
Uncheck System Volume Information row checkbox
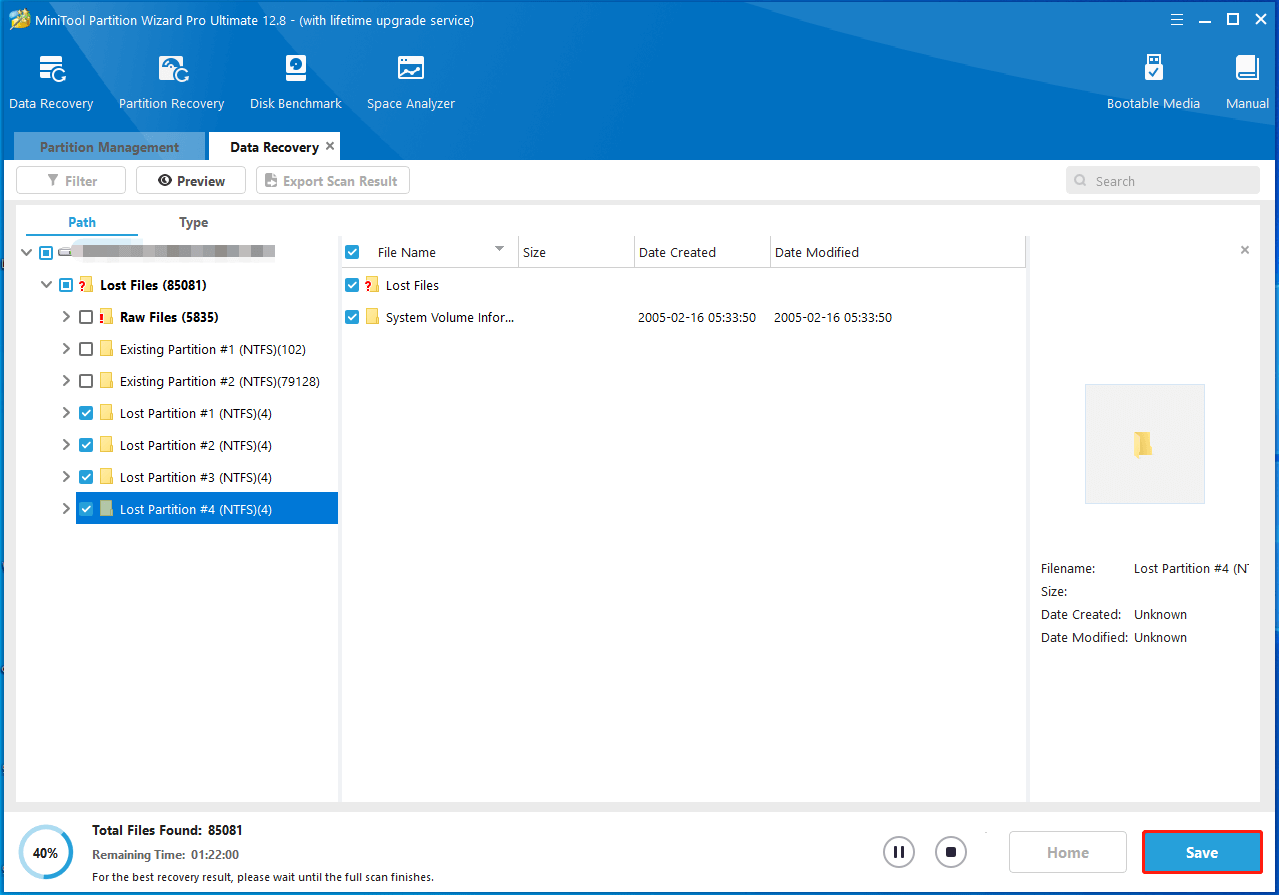(352, 317)
